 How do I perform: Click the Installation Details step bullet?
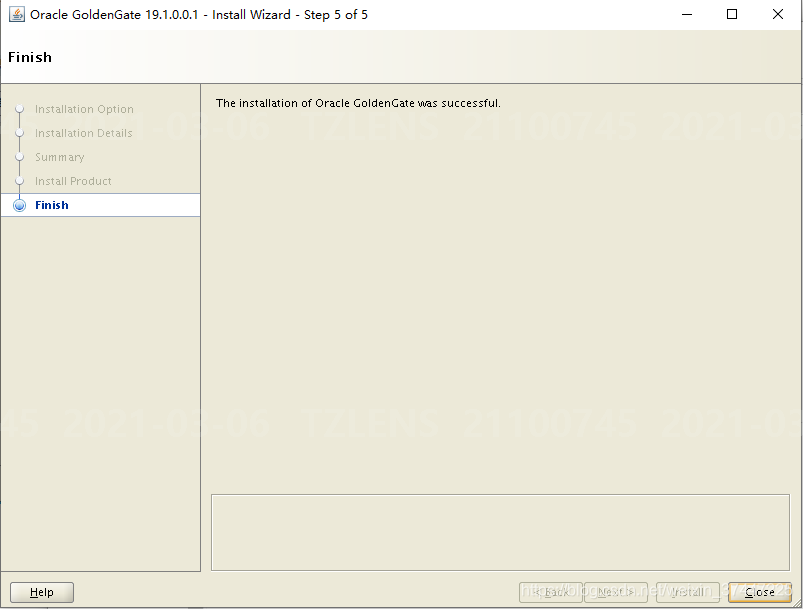pyautogui.click(x=19, y=133)
